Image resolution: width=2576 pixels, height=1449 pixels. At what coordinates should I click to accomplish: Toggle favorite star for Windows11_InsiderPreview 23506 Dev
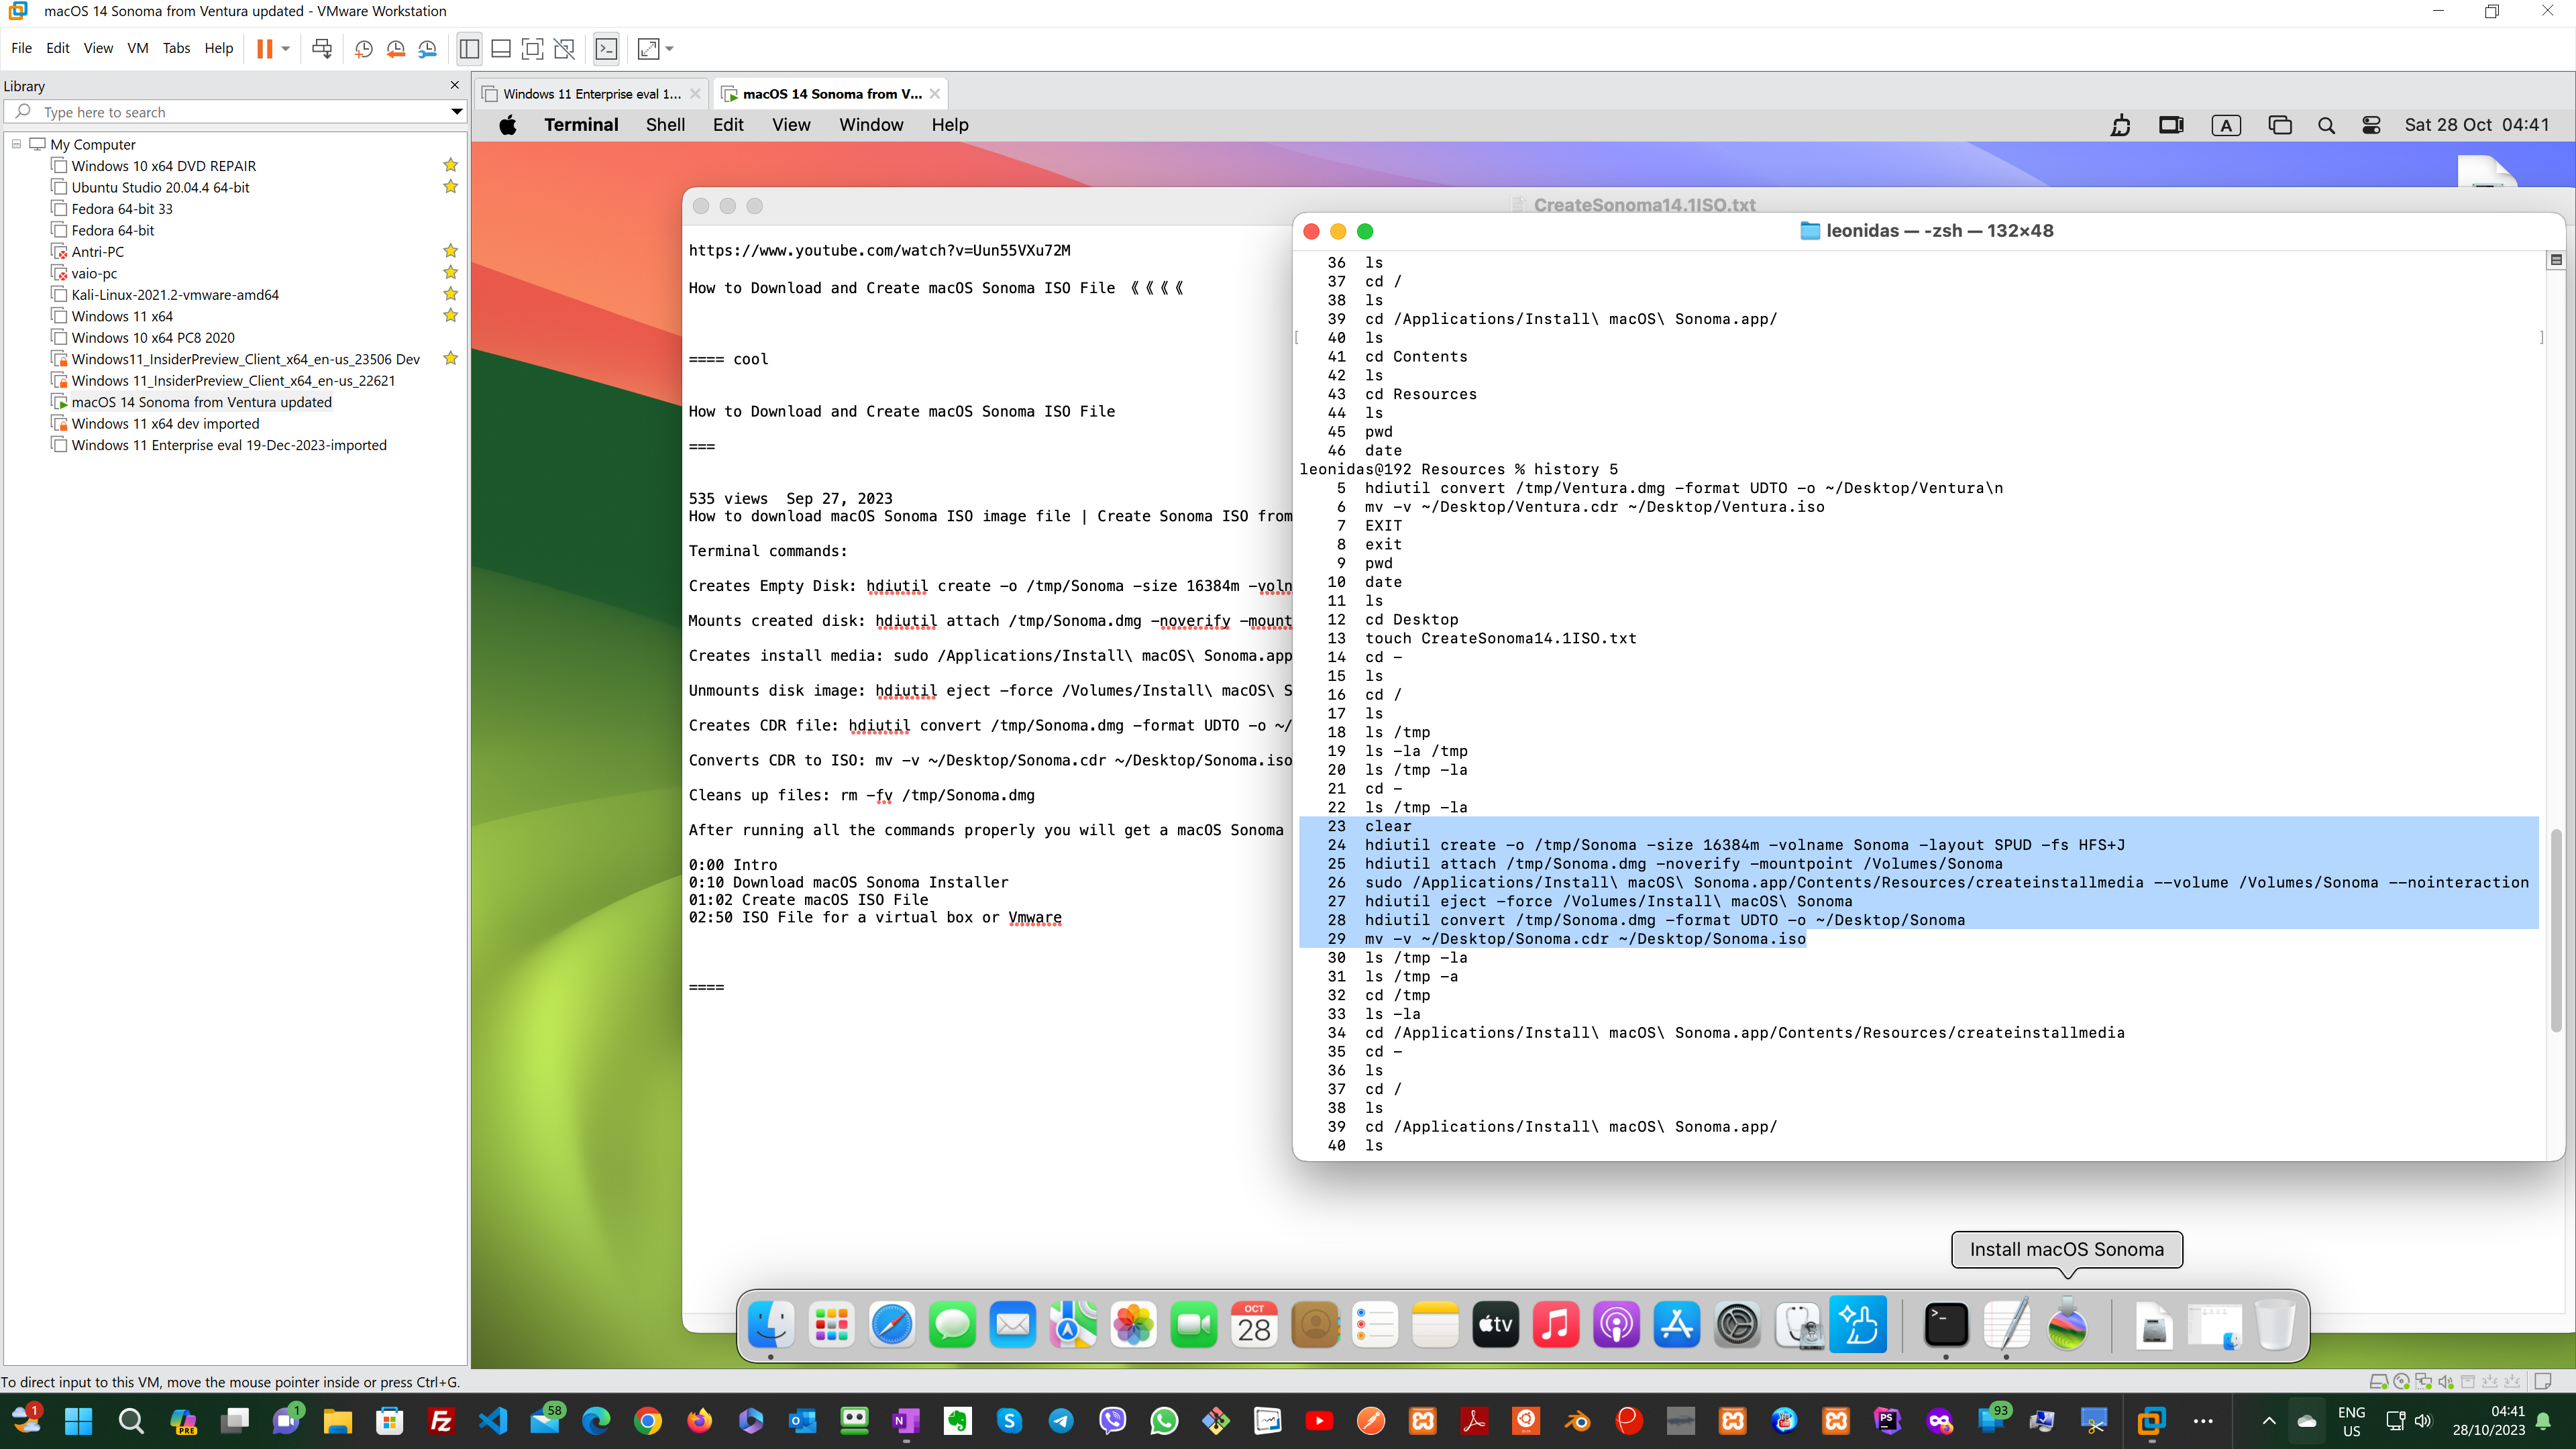pyautogui.click(x=451, y=358)
